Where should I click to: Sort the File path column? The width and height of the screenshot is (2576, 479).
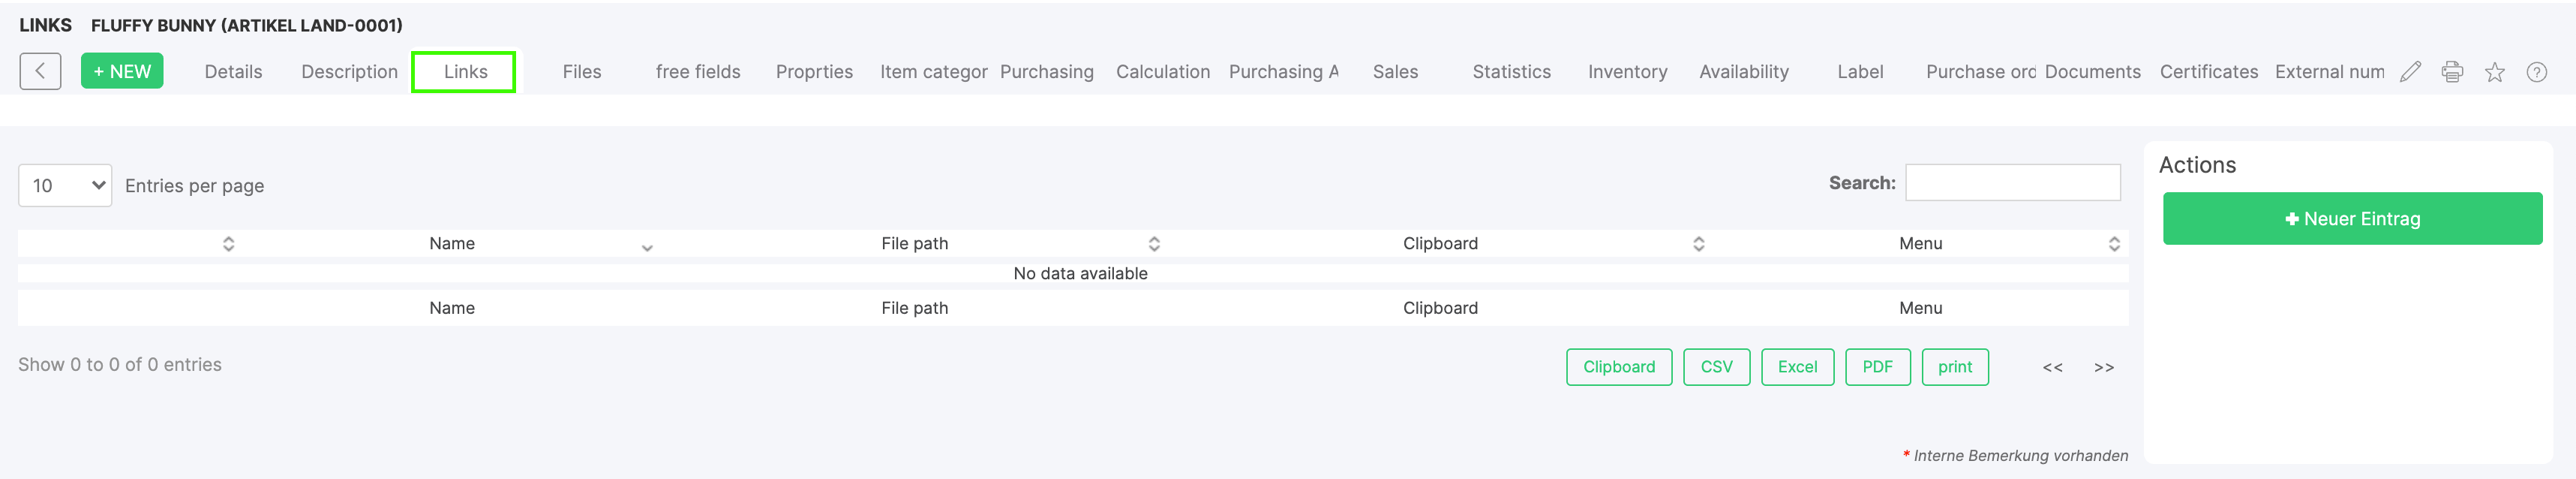pyautogui.click(x=1154, y=244)
